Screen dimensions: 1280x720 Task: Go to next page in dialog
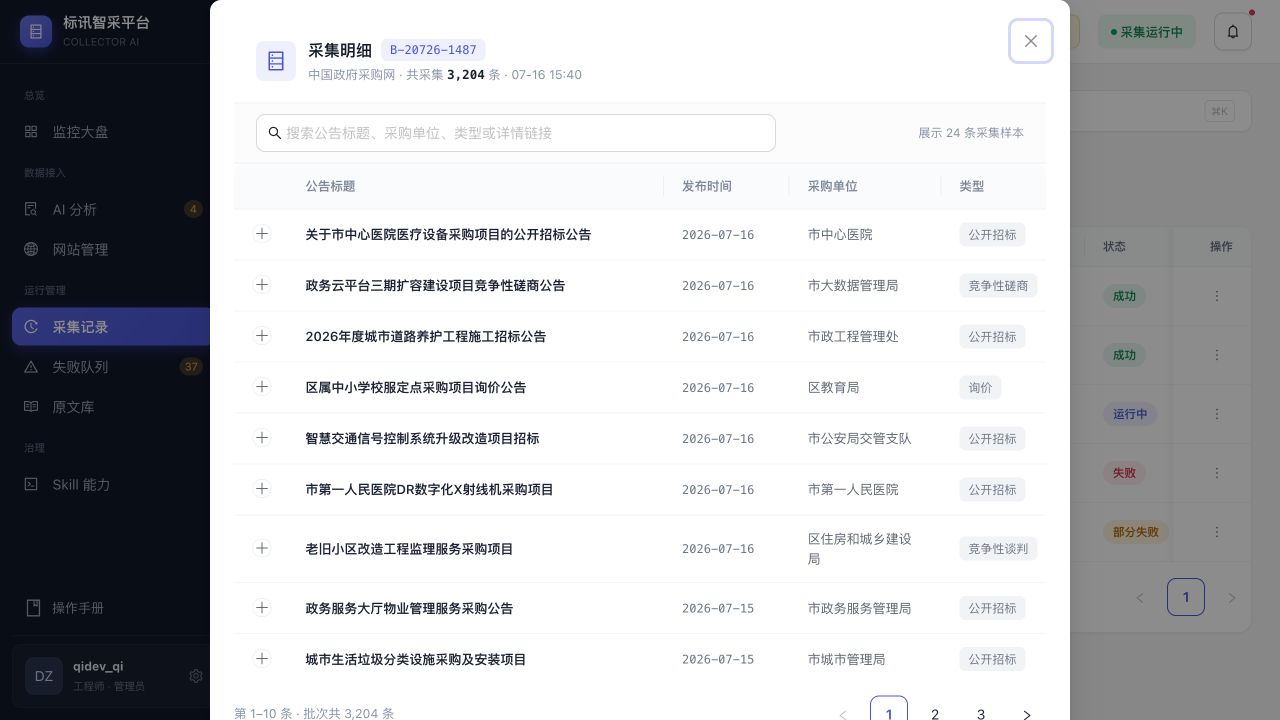pos(1027,714)
